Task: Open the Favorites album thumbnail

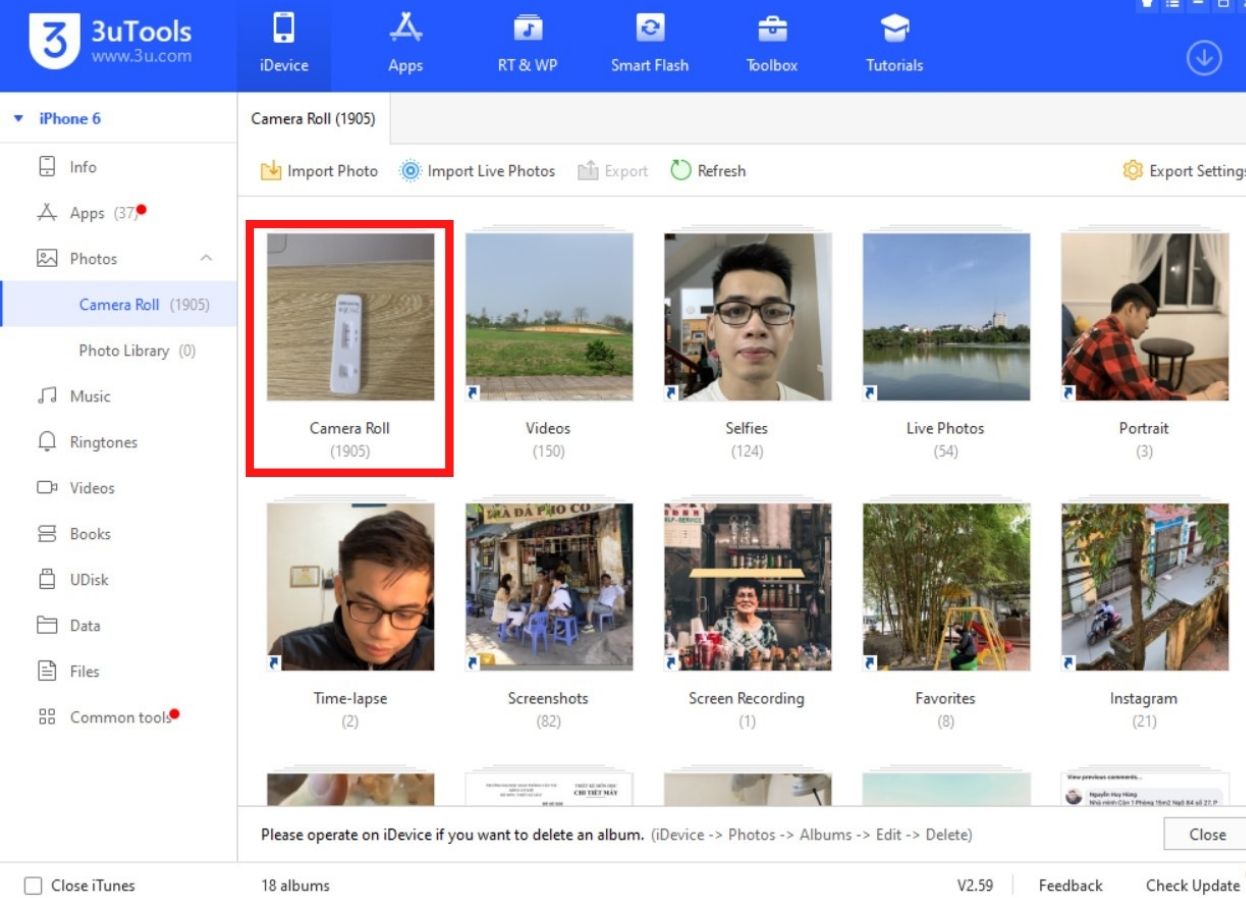Action: tap(946, 587)
